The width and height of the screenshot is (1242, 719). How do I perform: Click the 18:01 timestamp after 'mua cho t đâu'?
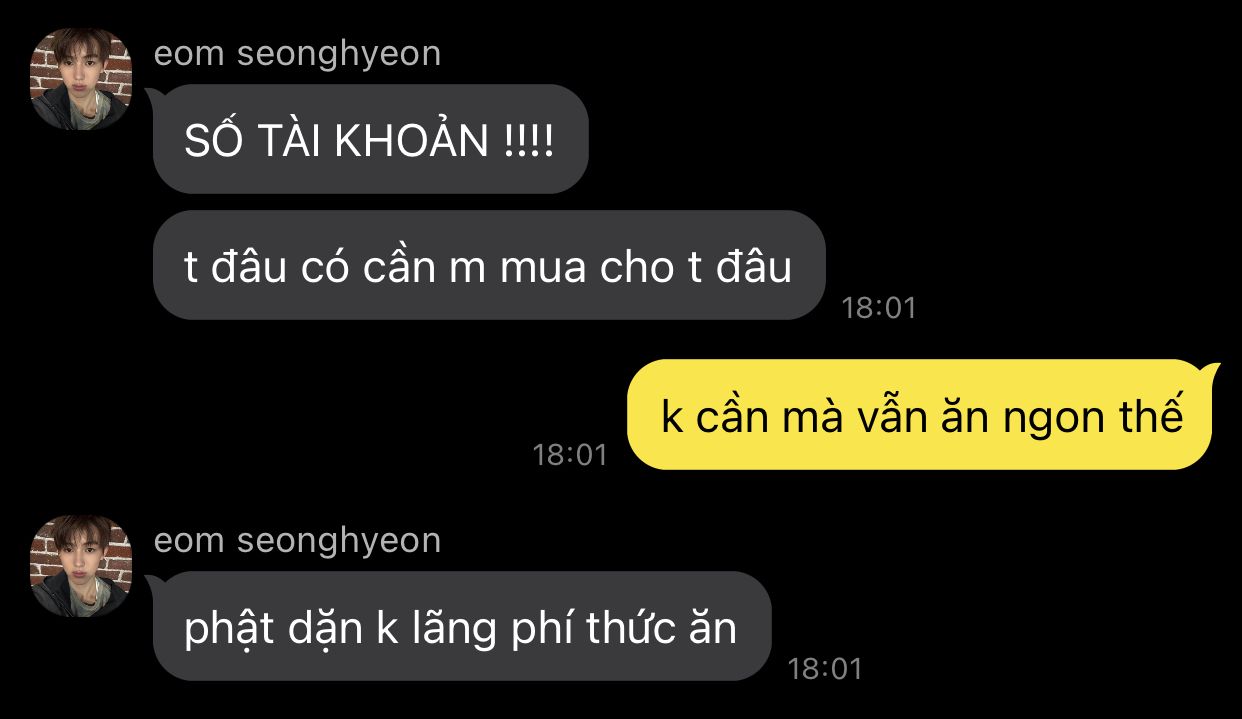click(x=879, y=307)
